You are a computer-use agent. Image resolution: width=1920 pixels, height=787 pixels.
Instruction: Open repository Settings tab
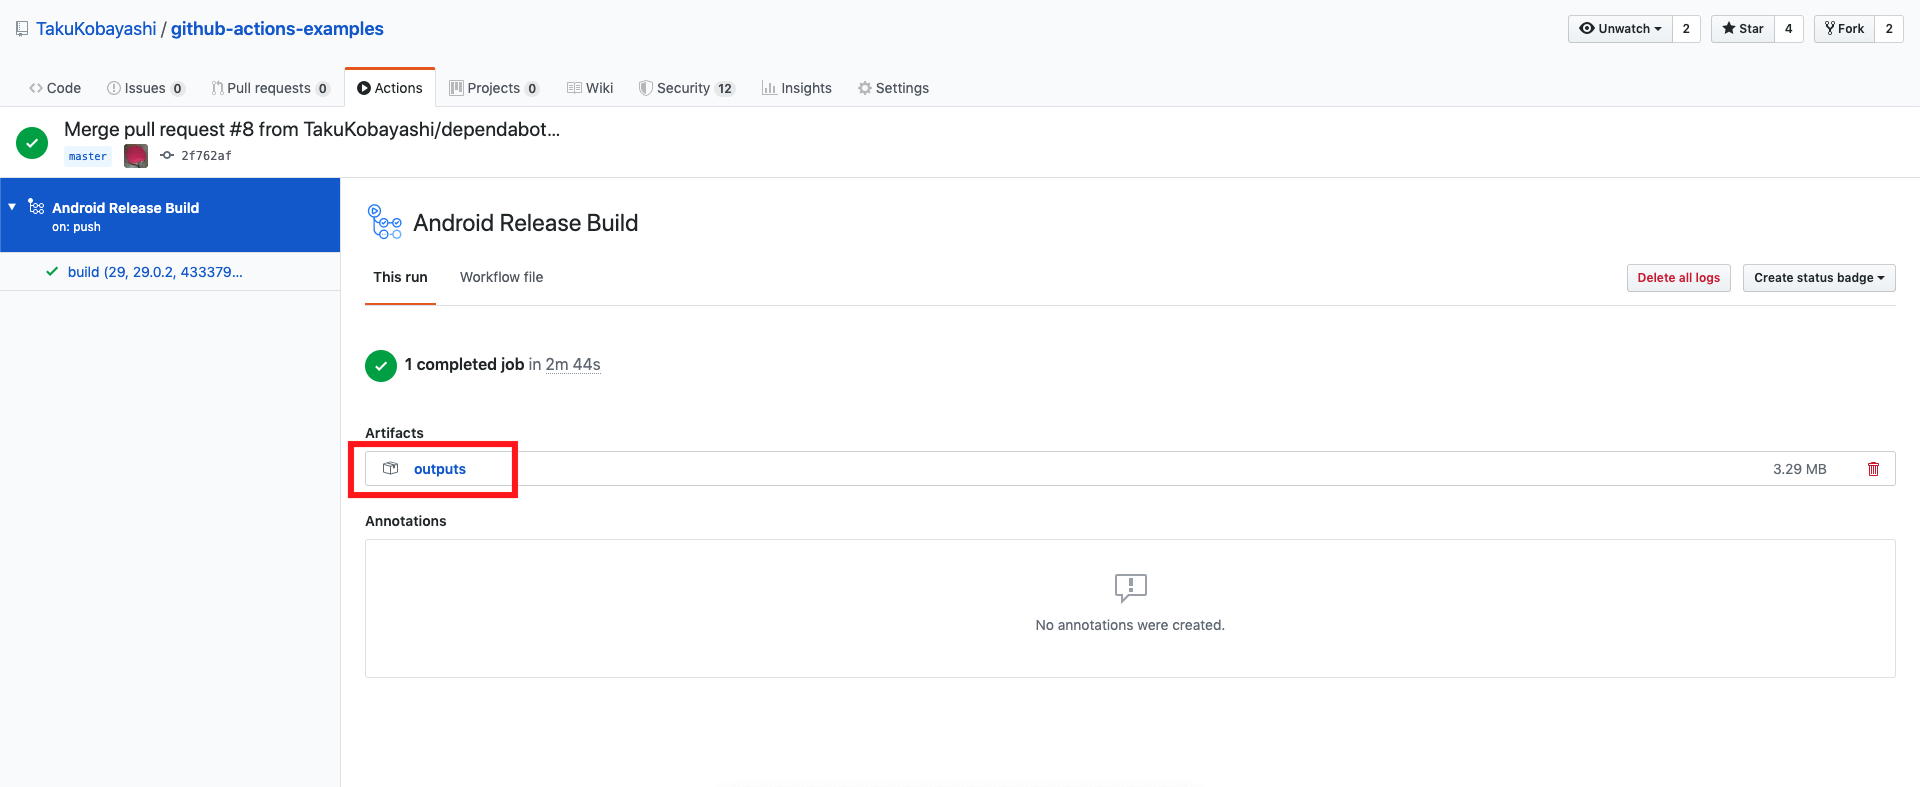[893, 88]
